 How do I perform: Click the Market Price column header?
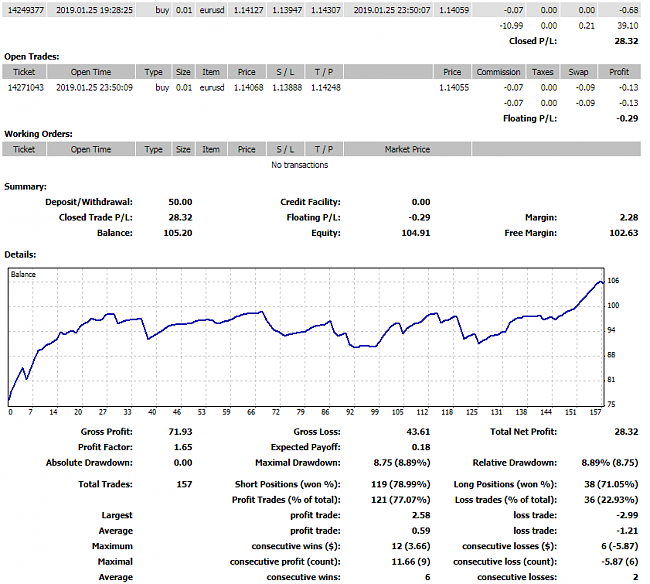(x=407, y=149)
